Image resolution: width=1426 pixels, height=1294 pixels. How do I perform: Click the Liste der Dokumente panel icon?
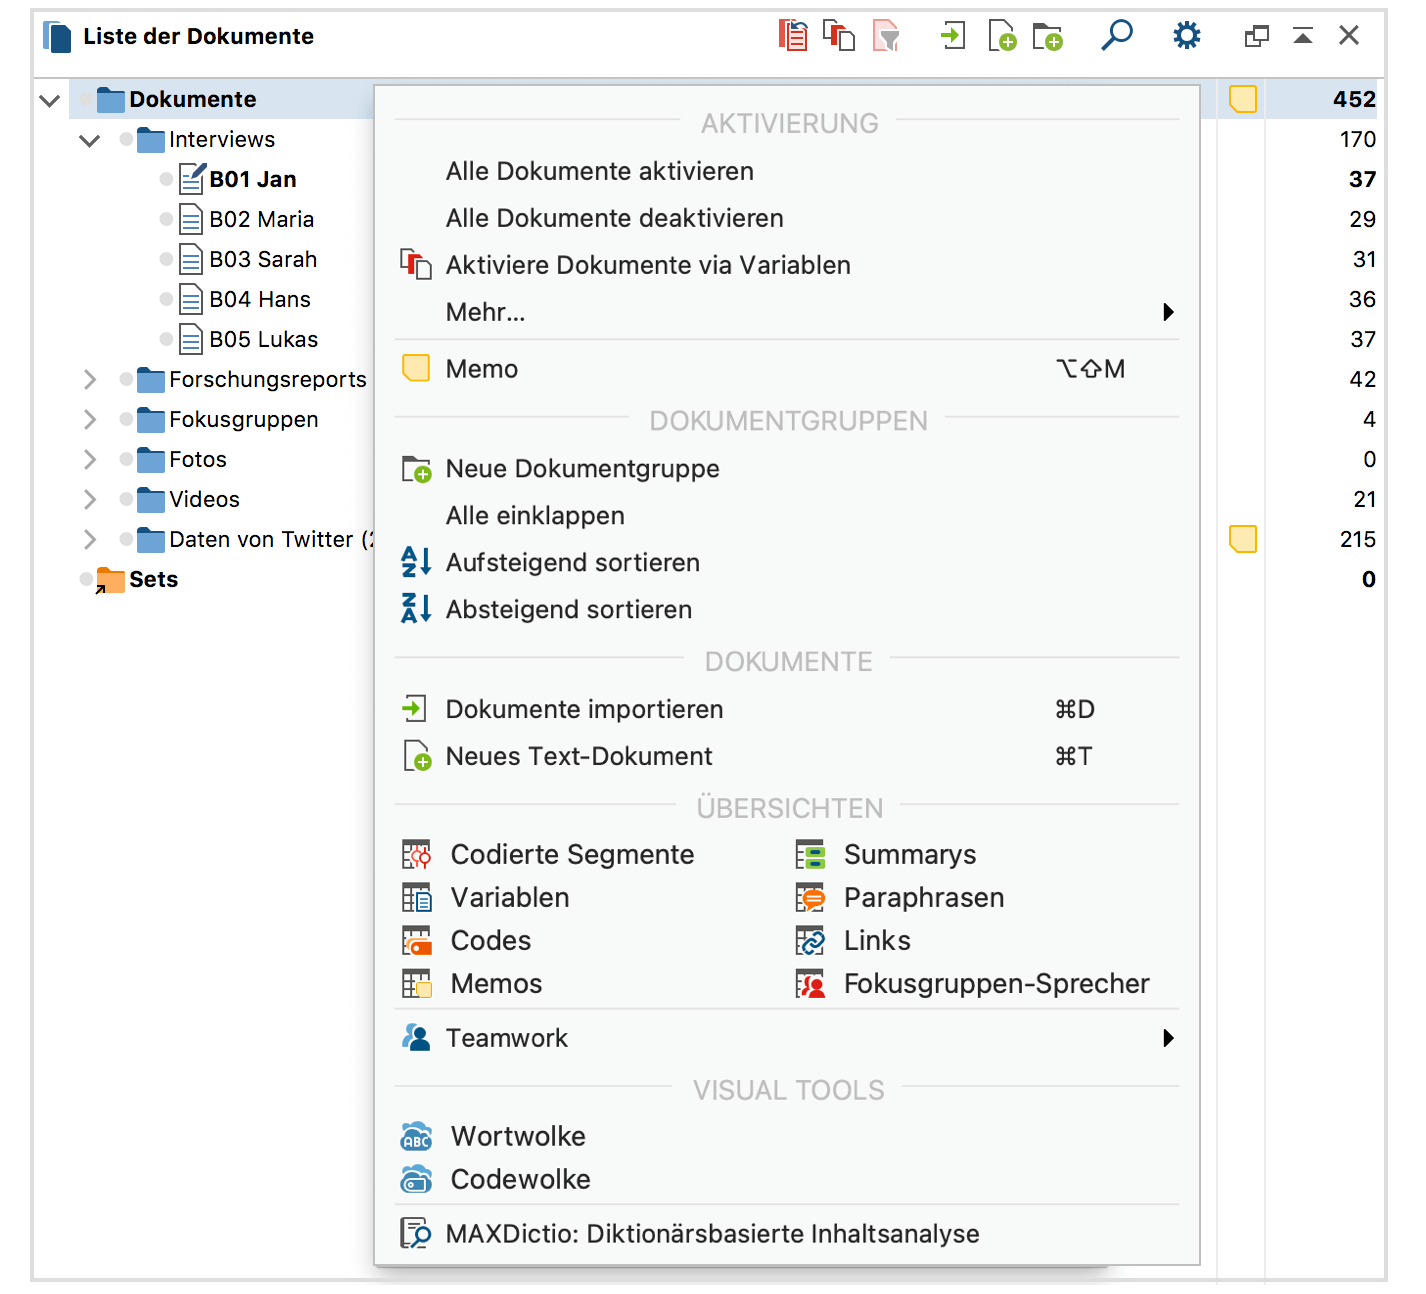click(x=57, y=37)
